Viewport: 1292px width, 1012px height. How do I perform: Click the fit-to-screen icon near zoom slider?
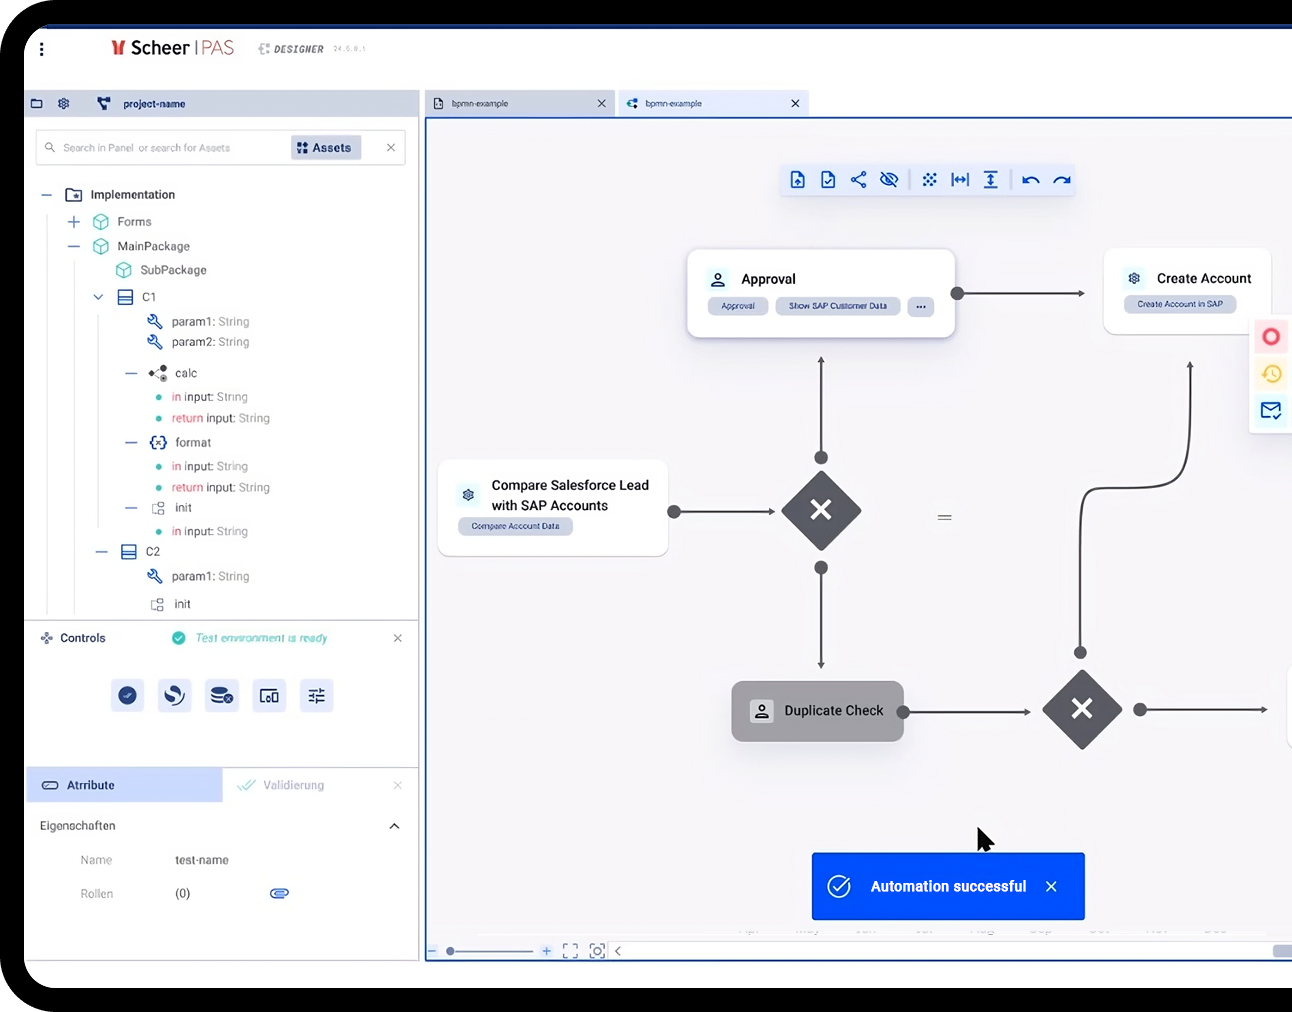(570, 951)
